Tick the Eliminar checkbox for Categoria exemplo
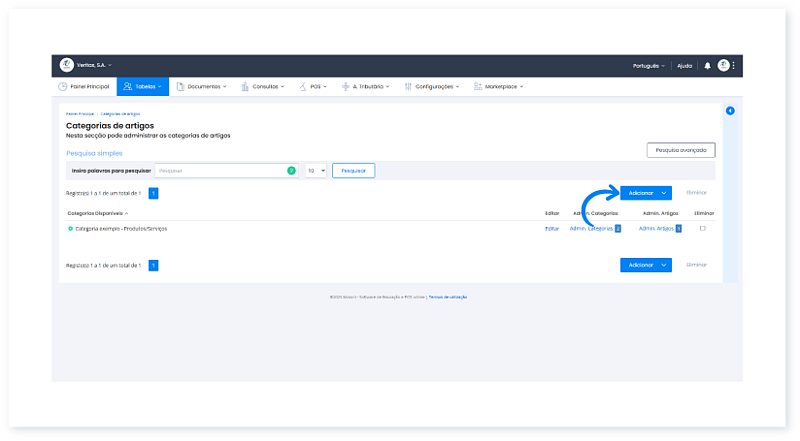 703,229
